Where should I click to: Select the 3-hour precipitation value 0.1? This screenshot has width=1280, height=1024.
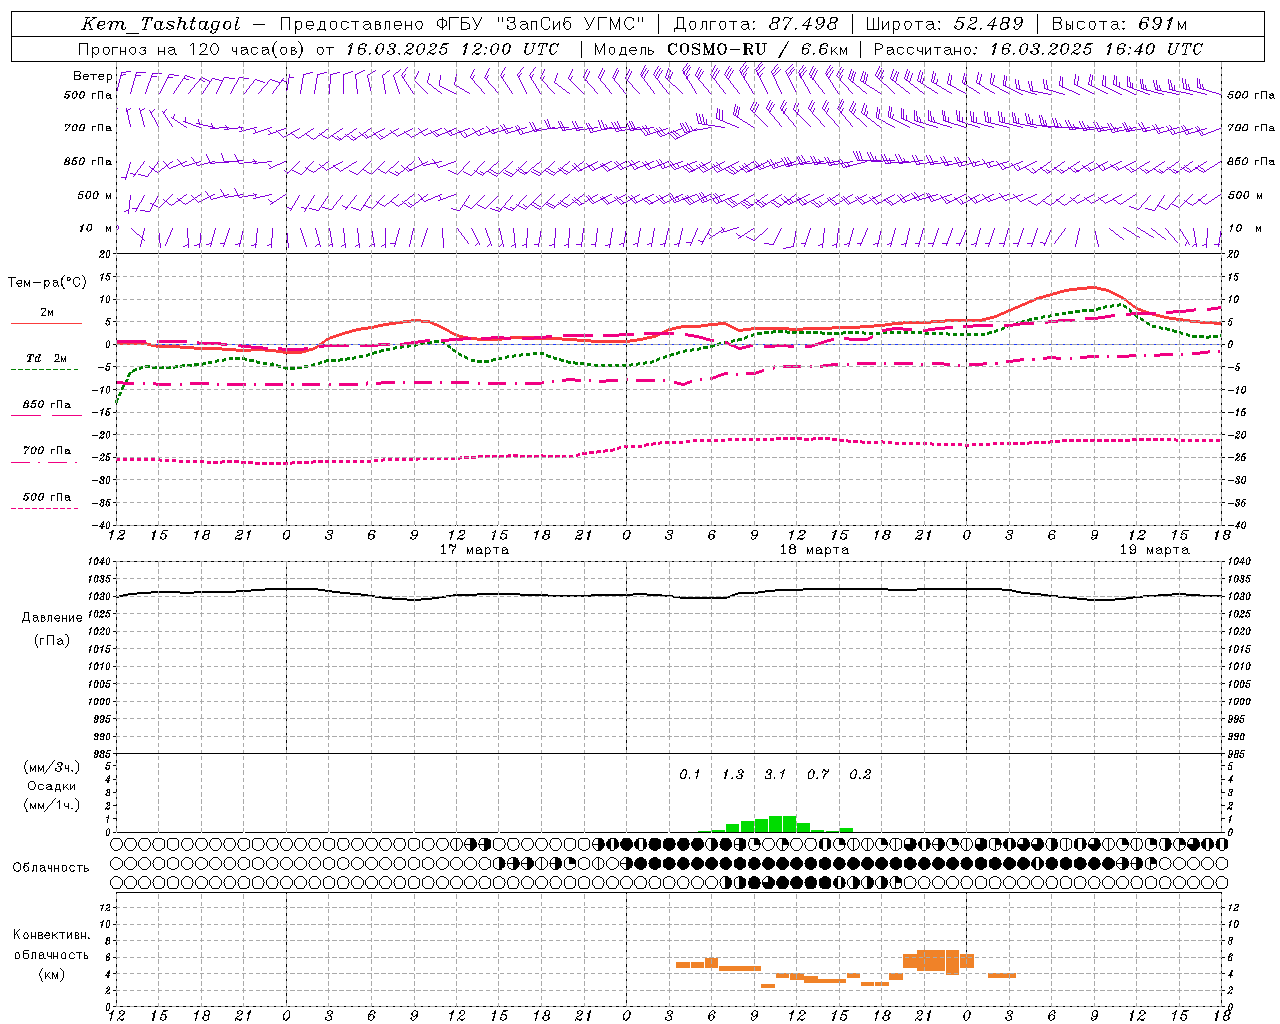coord(690,774)
